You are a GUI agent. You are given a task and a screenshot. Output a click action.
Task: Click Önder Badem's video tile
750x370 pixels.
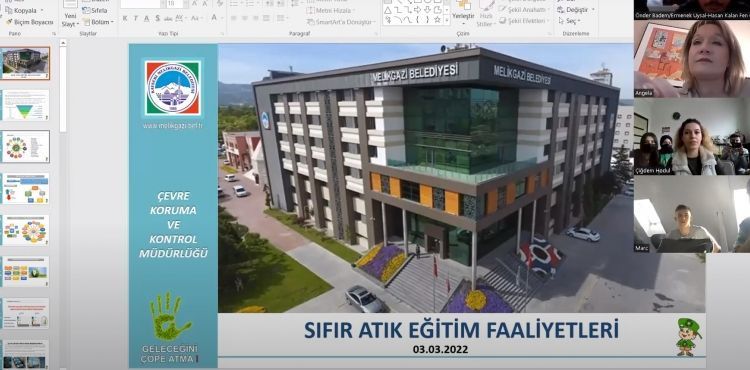point(692,10)
